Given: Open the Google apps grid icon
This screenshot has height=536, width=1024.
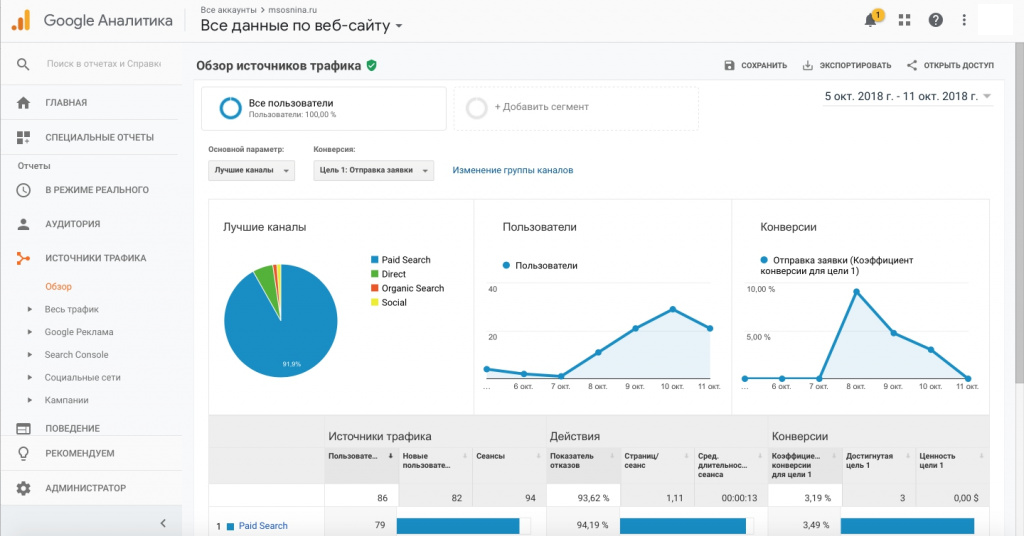Looking at the screenshot, I should point(905,20).
